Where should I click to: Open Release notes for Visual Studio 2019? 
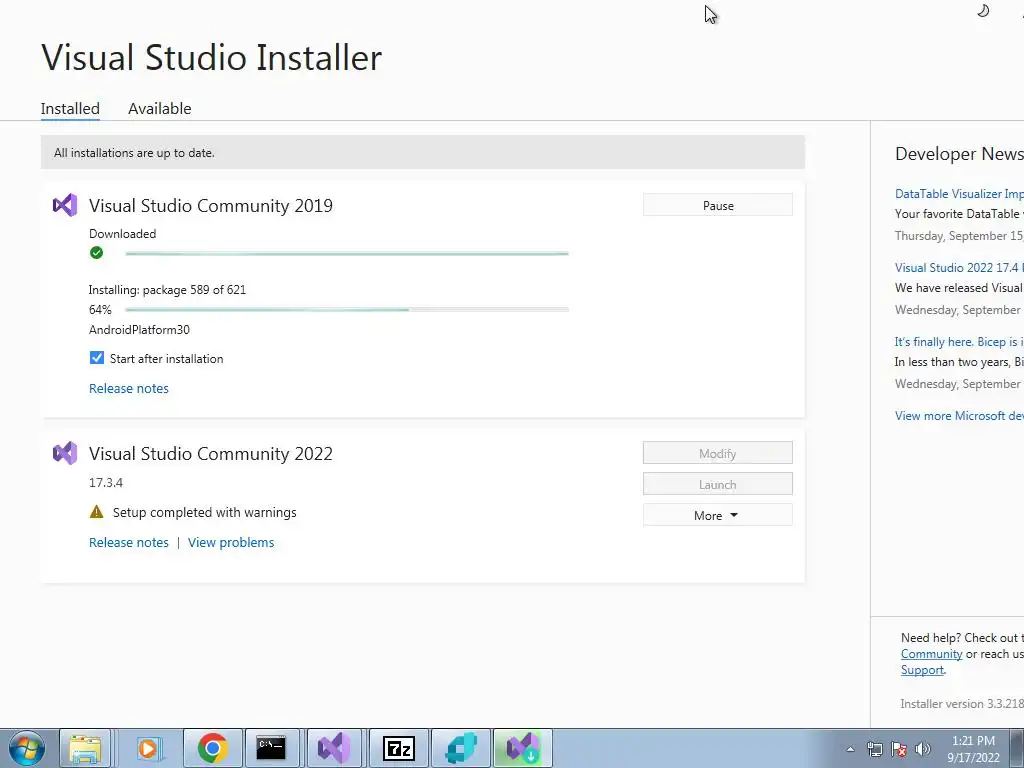point(129,389)
